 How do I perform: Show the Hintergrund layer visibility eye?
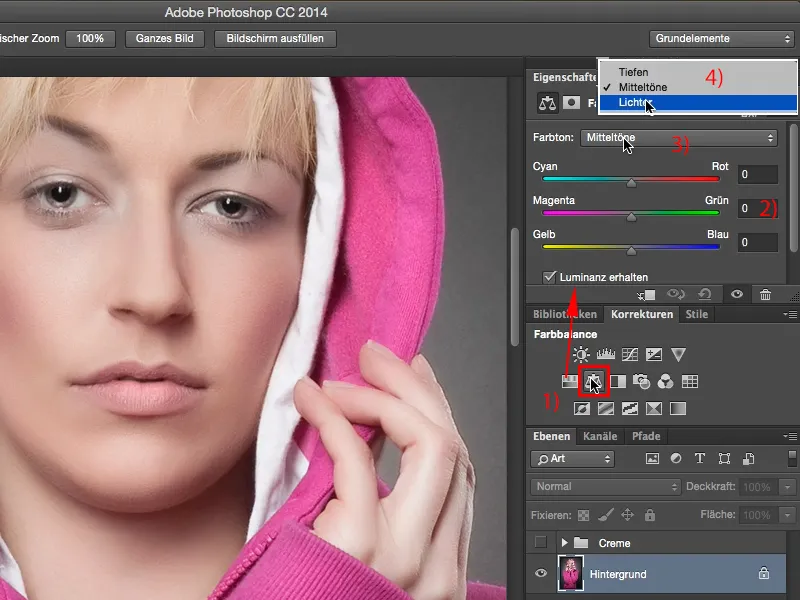(x=541, y=572)
